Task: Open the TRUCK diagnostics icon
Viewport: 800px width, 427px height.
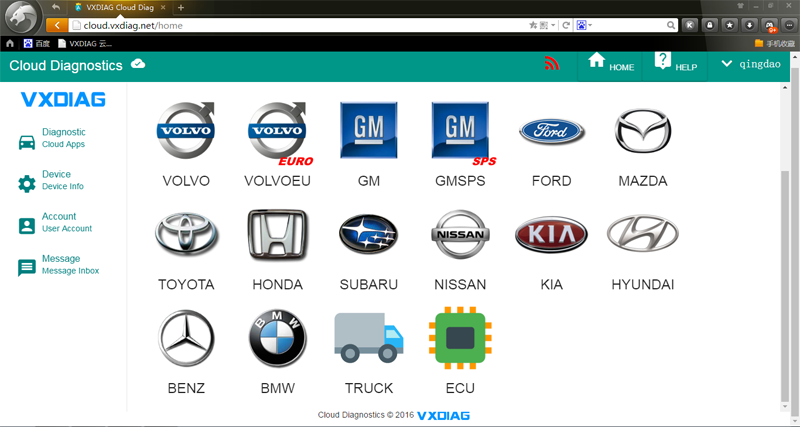Action: pos(369,338)
